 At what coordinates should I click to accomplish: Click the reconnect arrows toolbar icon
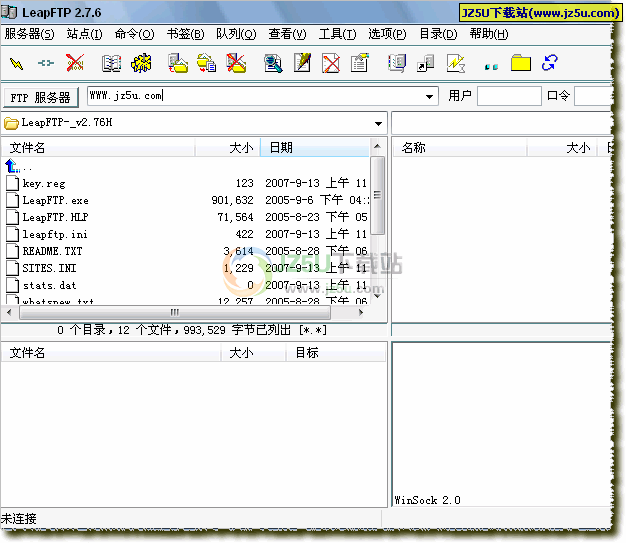(46, 63)
